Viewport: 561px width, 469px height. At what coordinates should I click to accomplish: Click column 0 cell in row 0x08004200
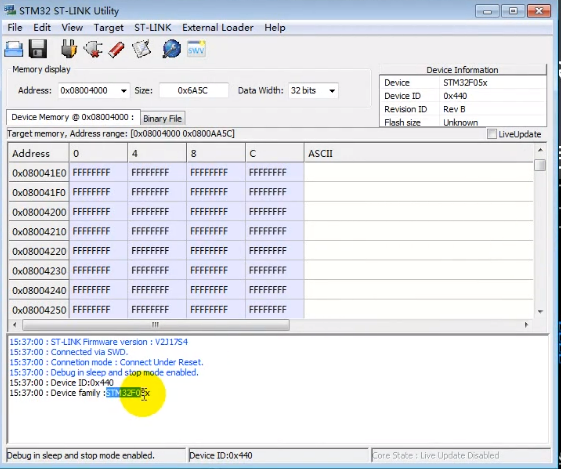pyautogui.click(x=98, y=212)
